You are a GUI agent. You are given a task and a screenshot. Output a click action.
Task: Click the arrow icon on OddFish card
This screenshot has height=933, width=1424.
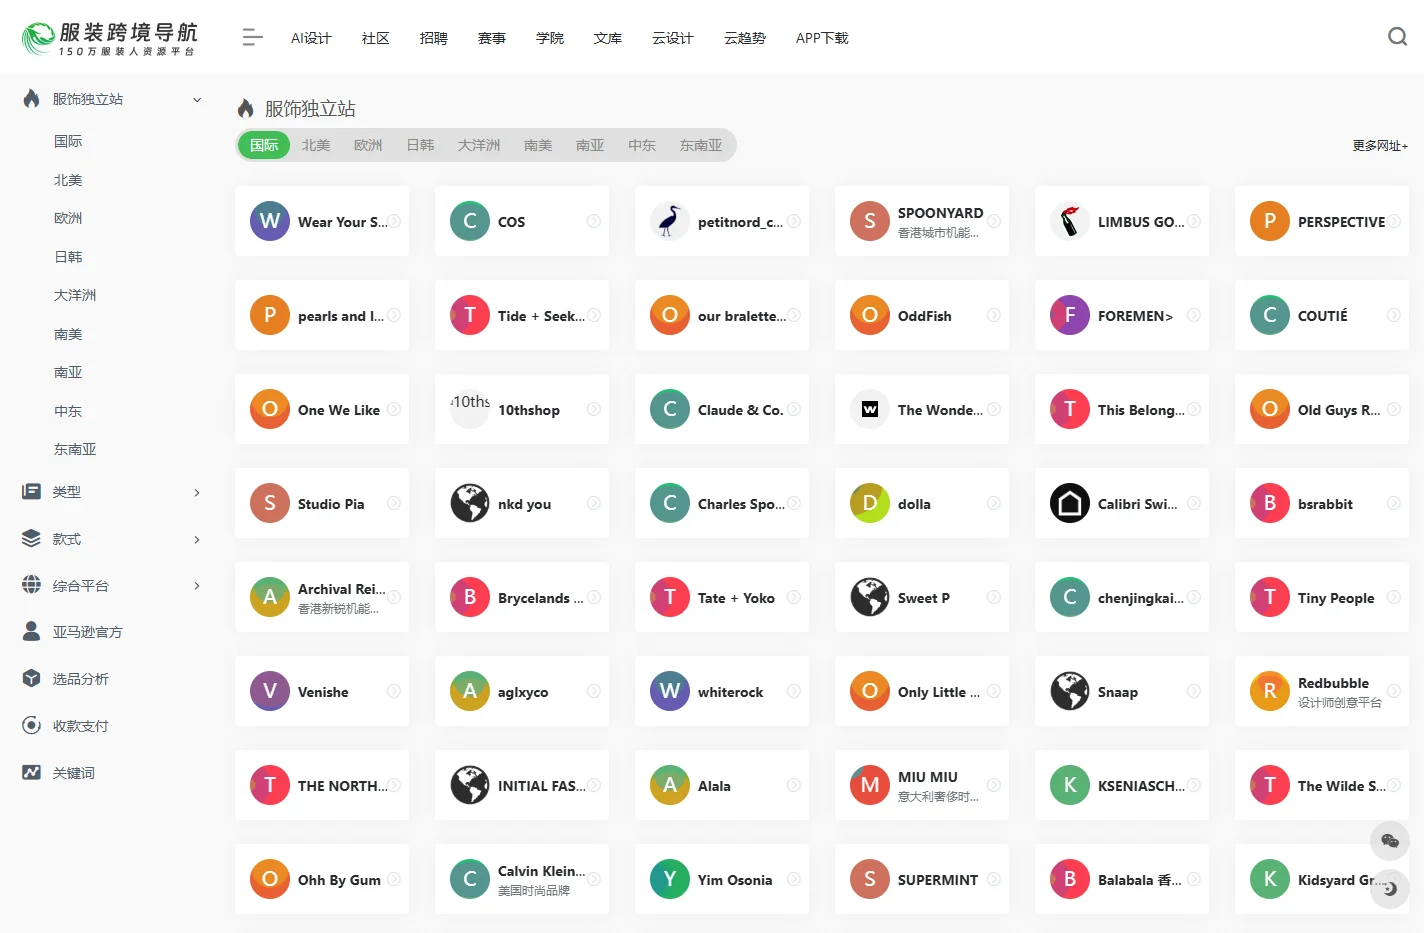(994, 315)
